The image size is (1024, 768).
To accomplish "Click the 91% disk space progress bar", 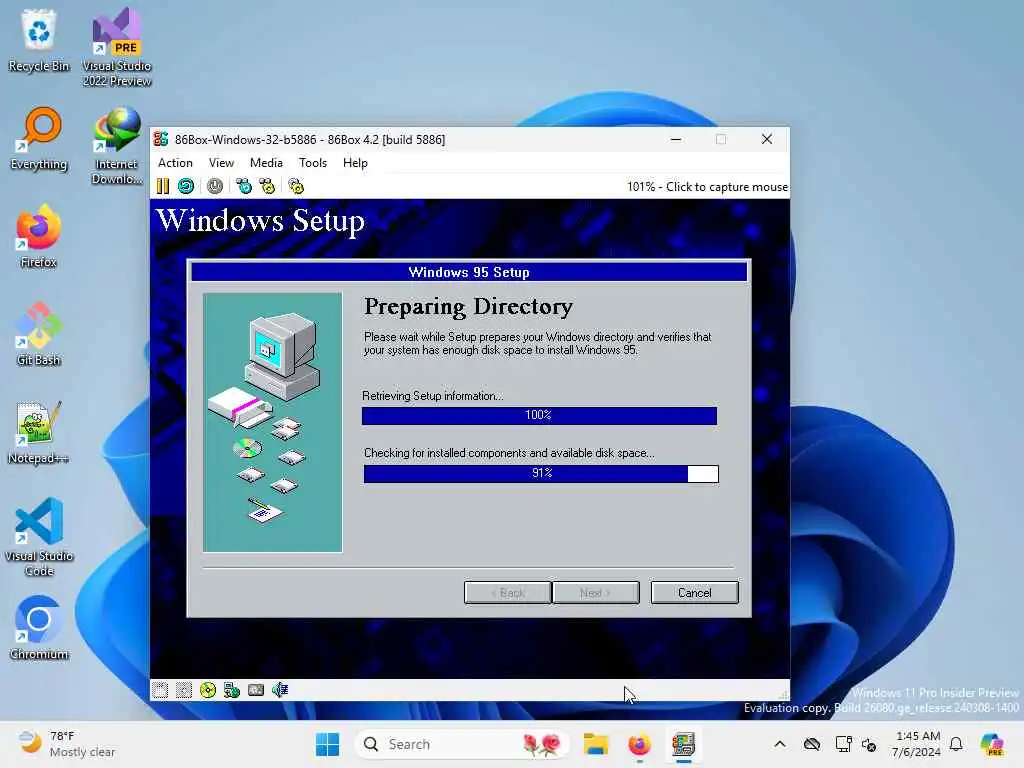I will [541, 473].
